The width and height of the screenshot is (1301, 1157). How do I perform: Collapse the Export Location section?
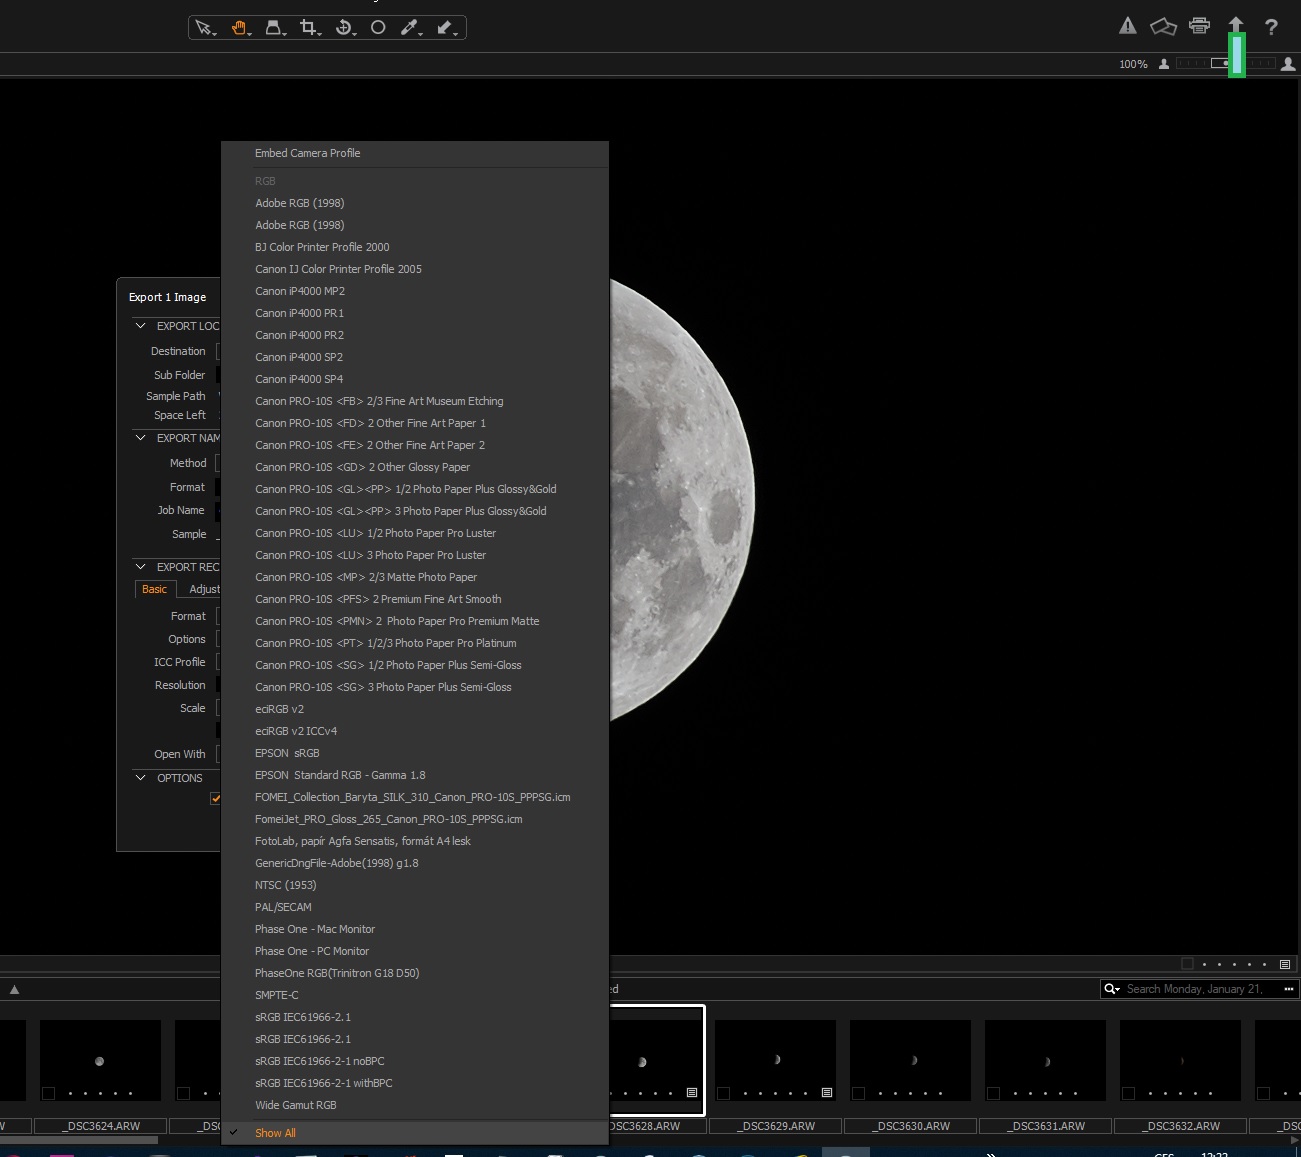pyautogui.click(x=141, y=326)
